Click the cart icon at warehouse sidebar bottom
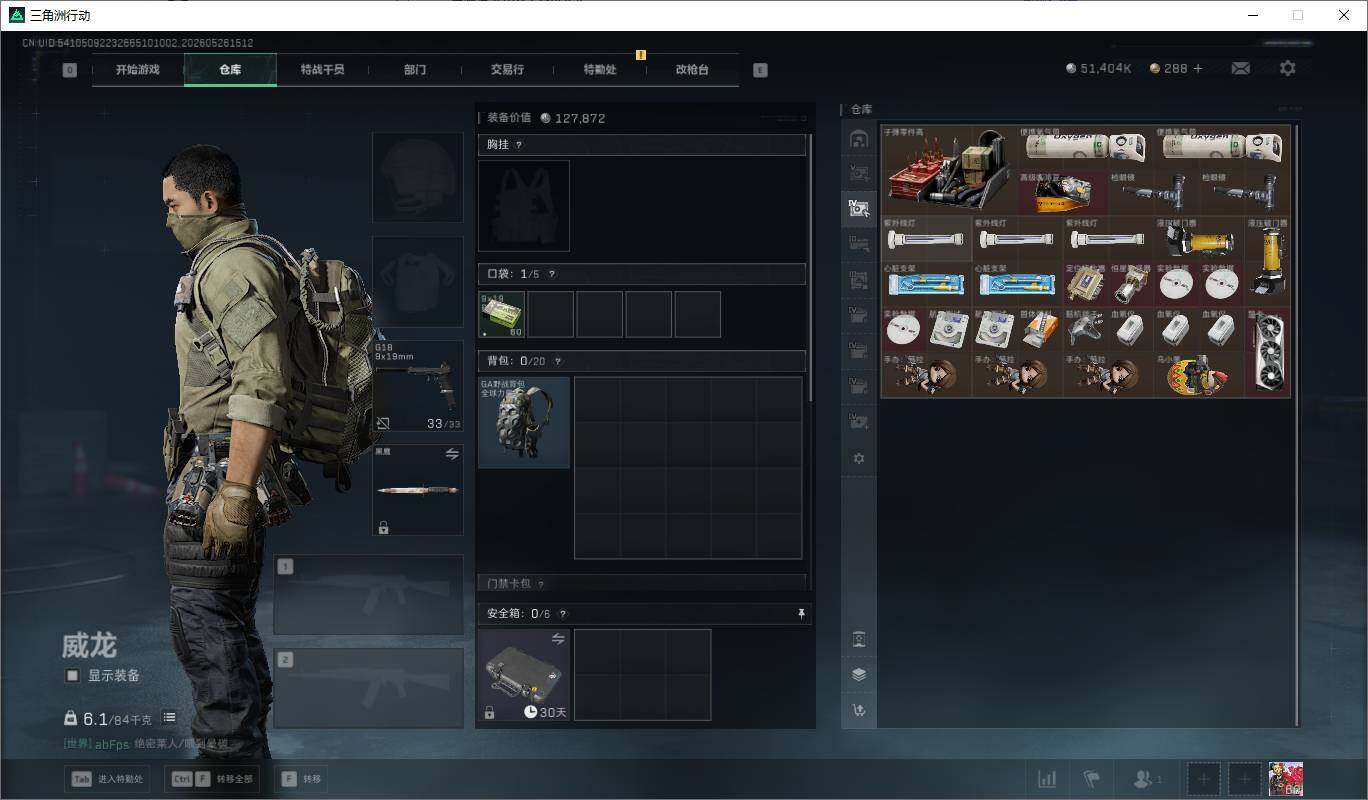This screenshot has width=1368, height=800. point(858,710)
